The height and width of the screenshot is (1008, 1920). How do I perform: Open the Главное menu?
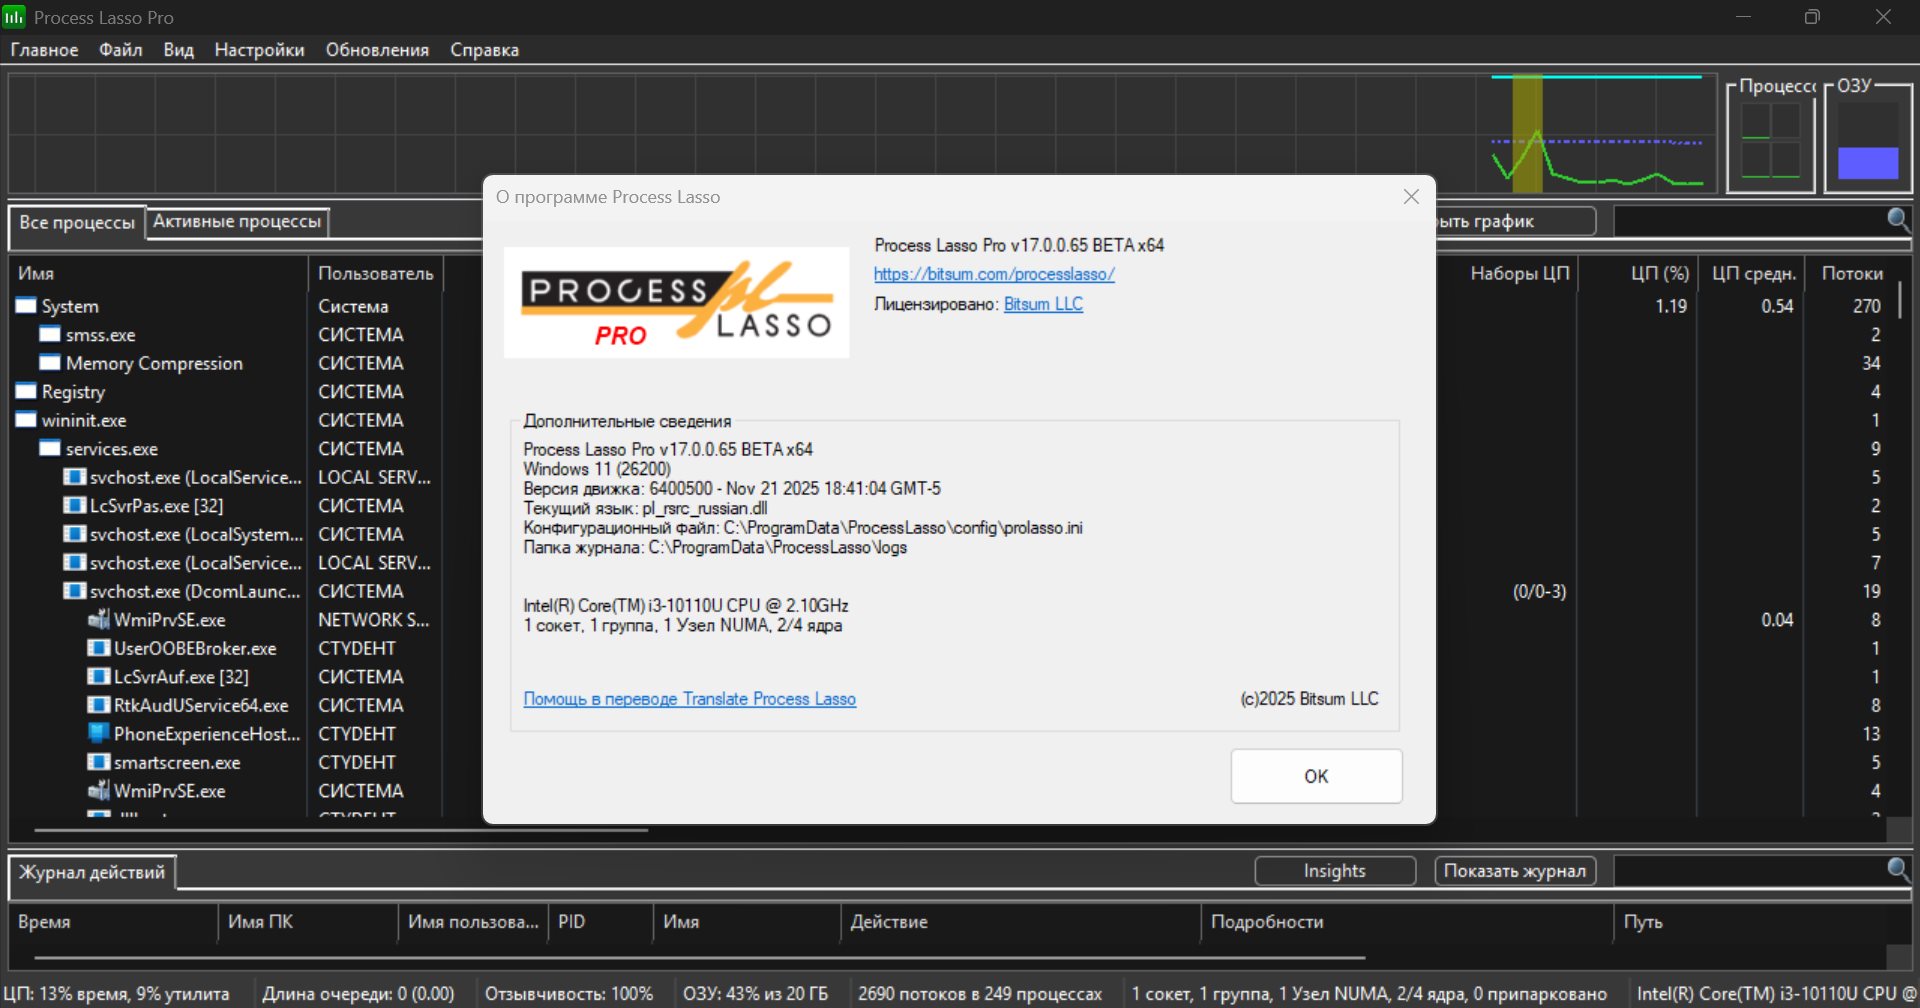click(x=44, y=50)
